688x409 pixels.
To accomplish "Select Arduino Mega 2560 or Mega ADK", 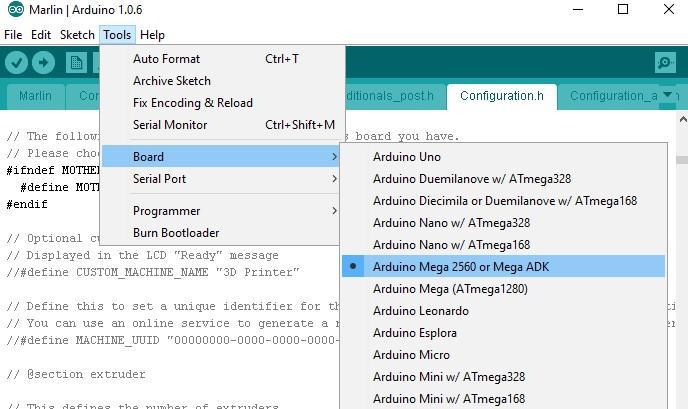I will [460, 267].
